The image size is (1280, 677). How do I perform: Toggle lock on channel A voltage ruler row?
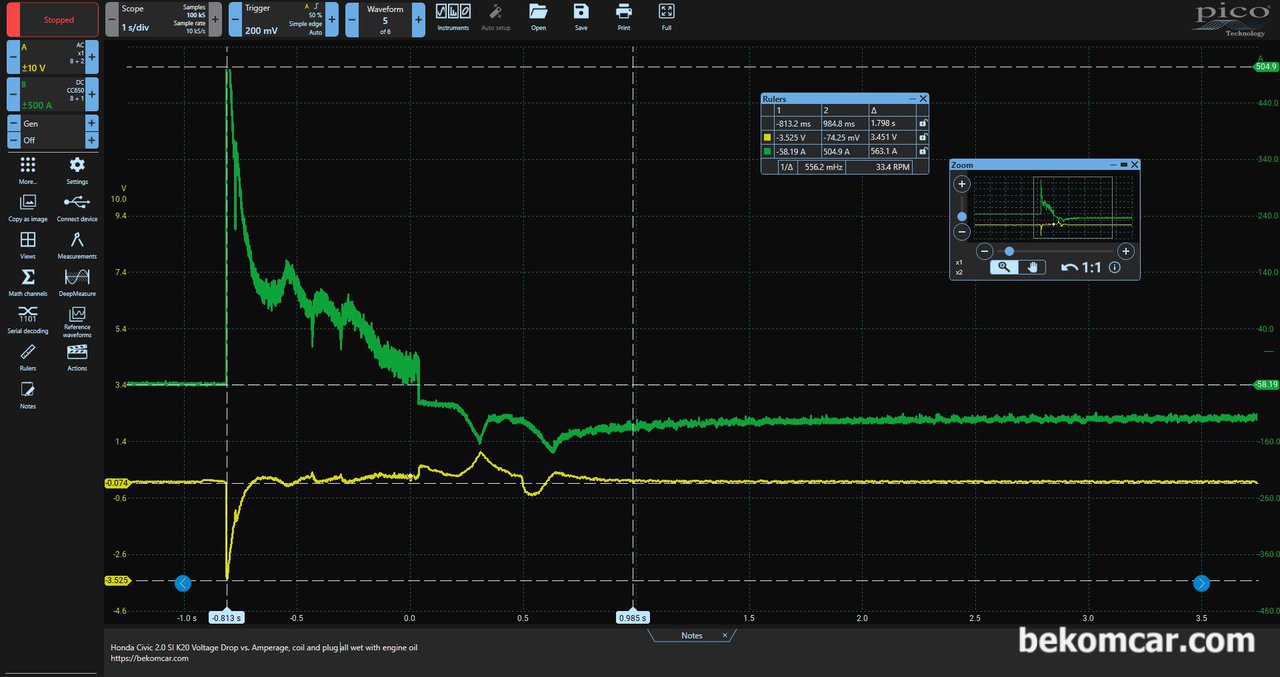coord(922,137)
